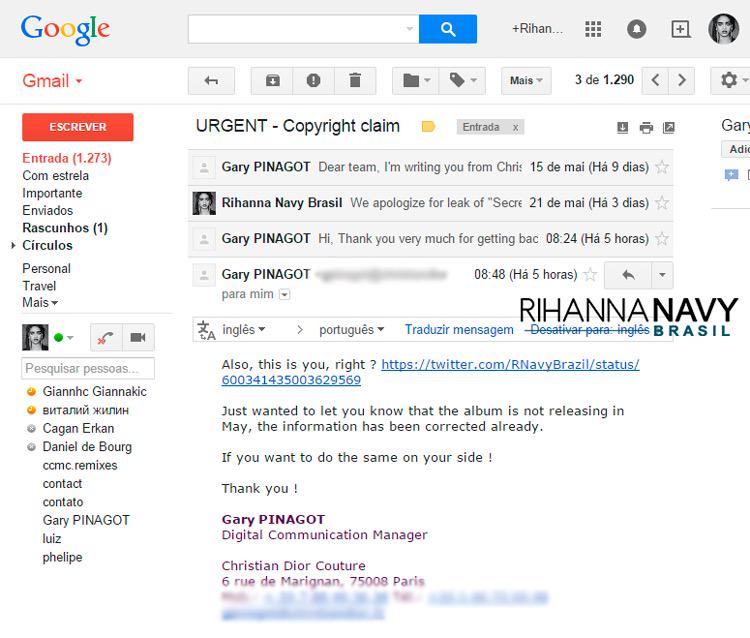The width and height of the screenshot is (750, 638).
Task: Delete the conversation with trash icon
Action: (355, 80)
